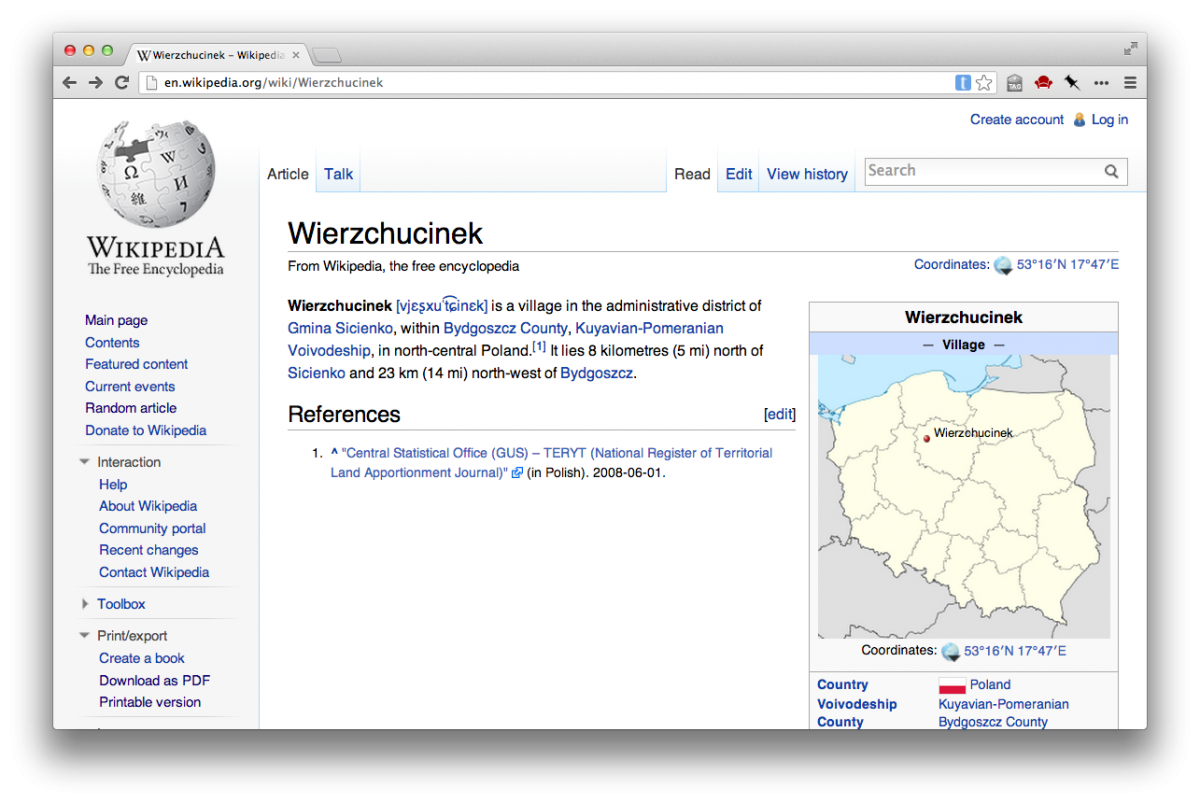Click the globe icon beside top coordinates
This screenshot has width=1200, height=803.
pyautogui.click(x=1003, y=266)
